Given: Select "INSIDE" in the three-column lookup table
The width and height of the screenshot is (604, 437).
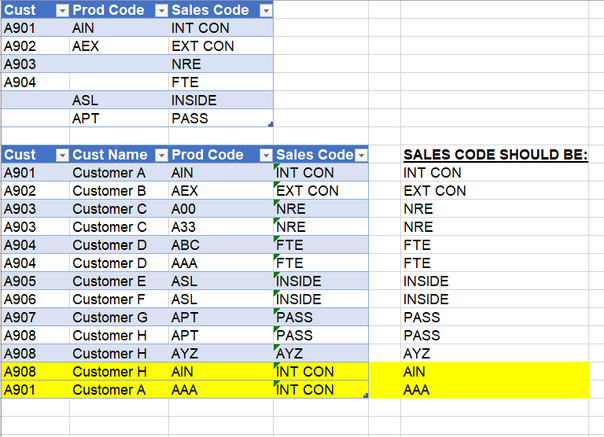Looking at the screenshot, I should (221, 100).
